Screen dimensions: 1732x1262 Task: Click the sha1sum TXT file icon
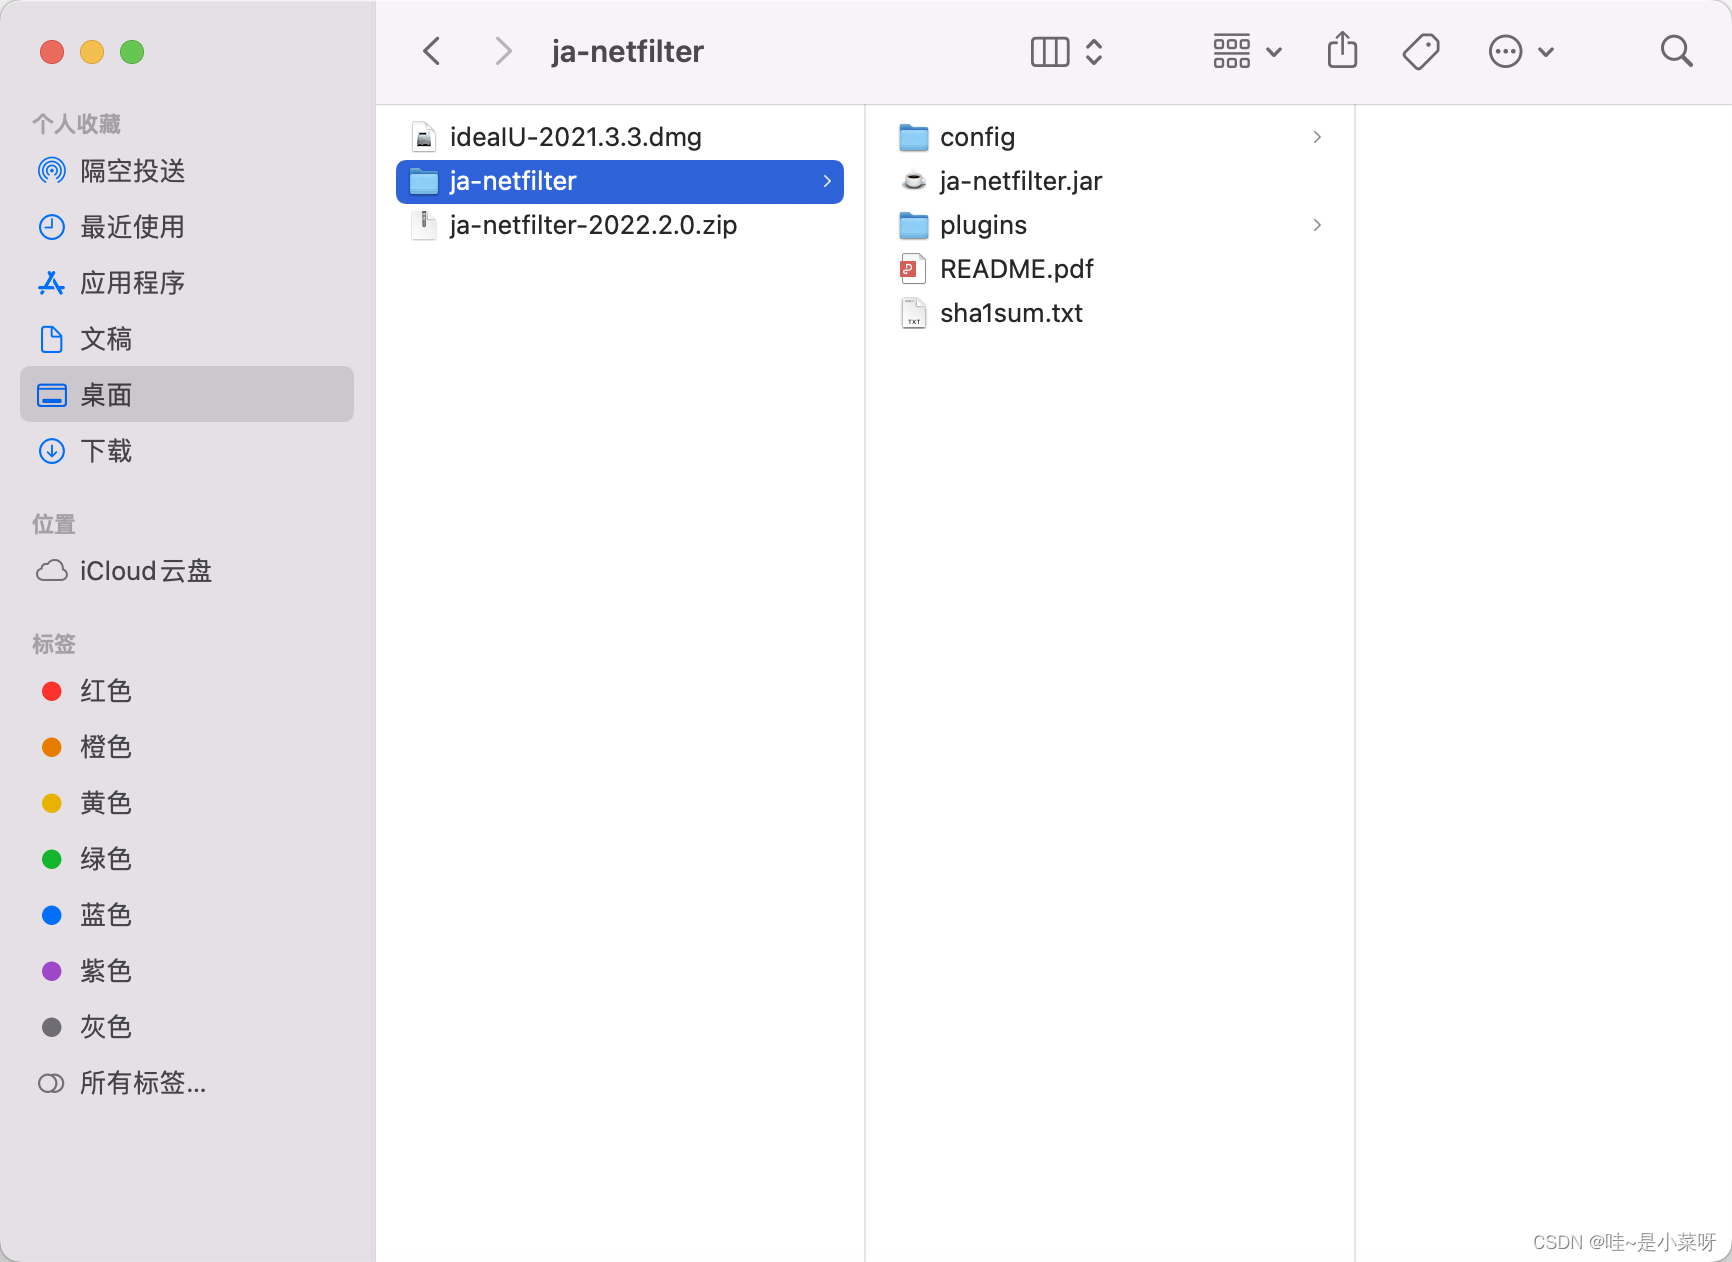click(914, 313)
